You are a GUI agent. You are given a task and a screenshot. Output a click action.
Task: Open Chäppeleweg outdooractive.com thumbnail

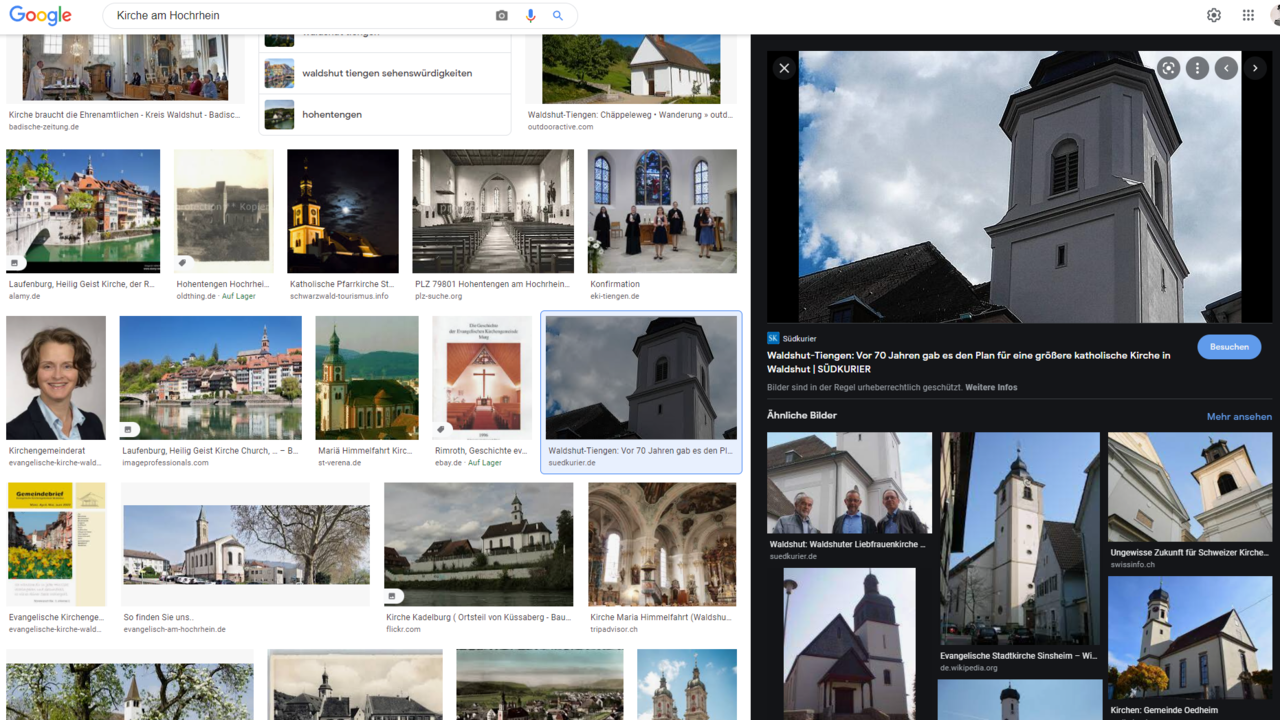(x=631, y=69)
